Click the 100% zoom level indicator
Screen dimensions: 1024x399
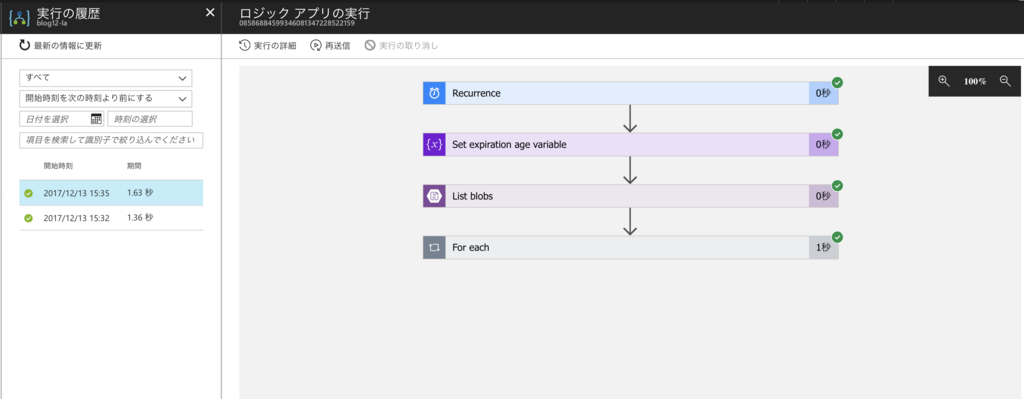click(974, 82)
